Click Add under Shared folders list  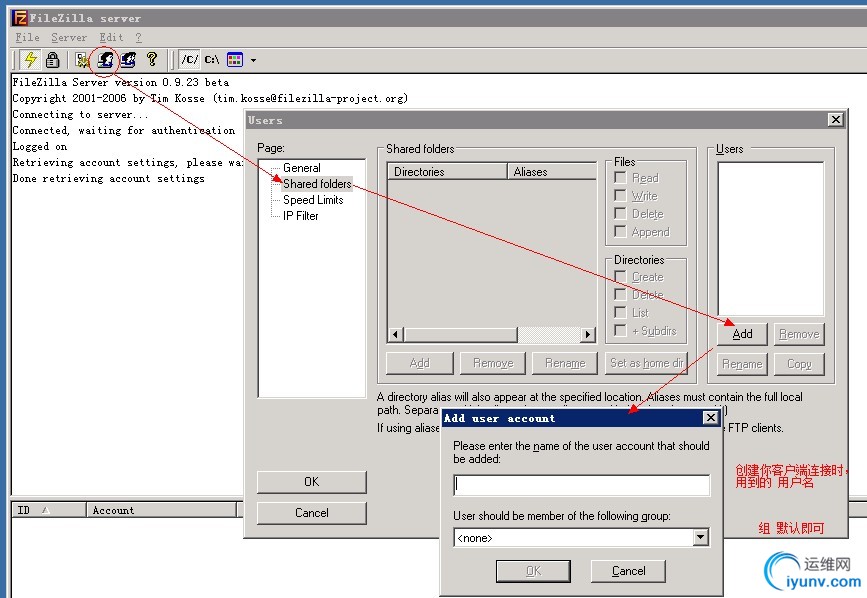pyautogui.click(x=420, y=363)
